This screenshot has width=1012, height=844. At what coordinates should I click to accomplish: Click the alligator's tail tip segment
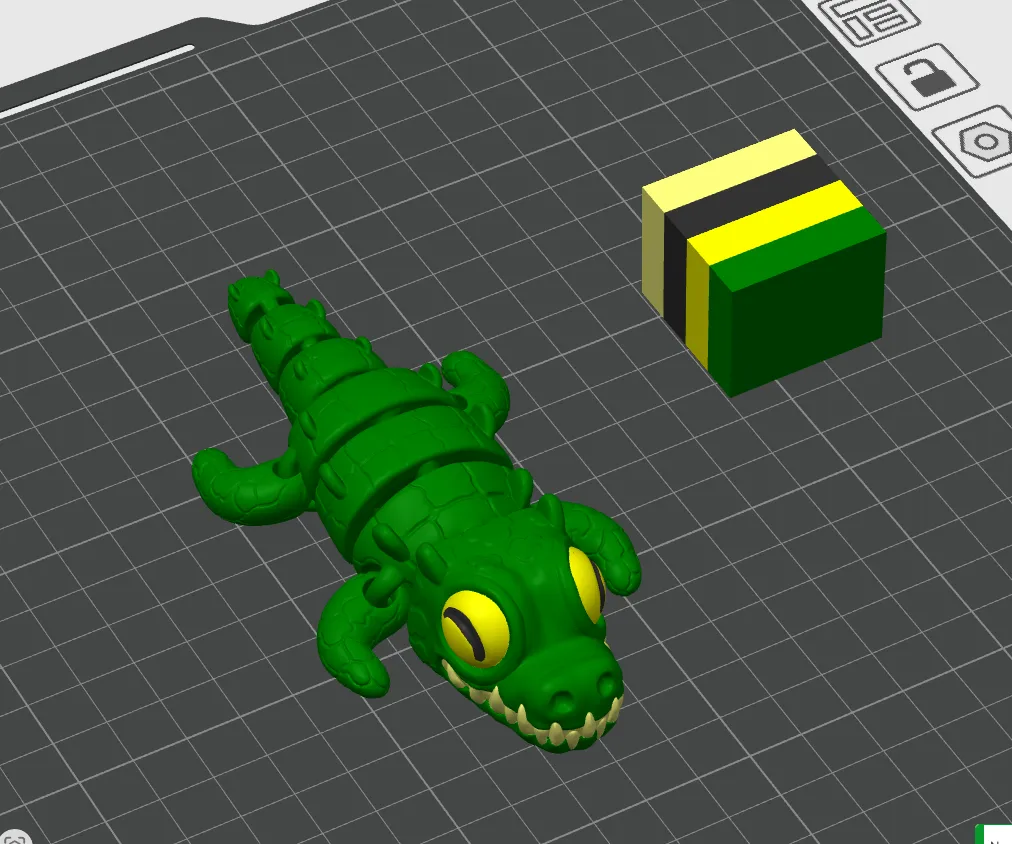[254, 299]
